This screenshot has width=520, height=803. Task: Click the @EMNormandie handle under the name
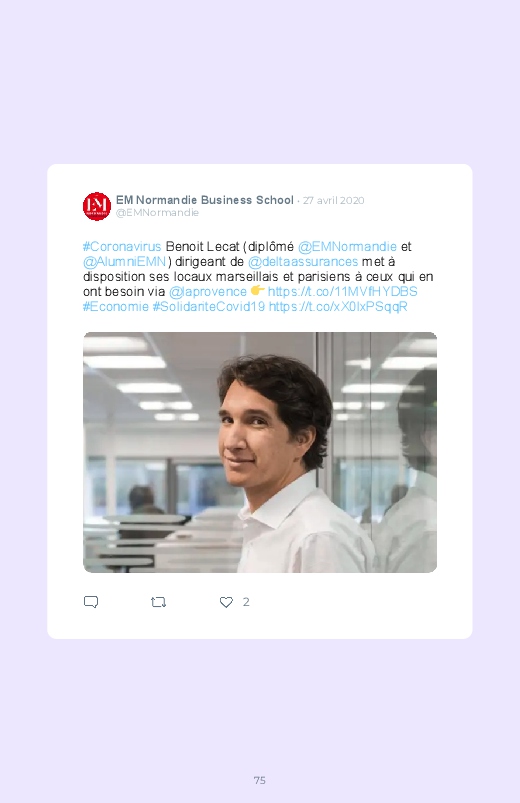[157, 213]
